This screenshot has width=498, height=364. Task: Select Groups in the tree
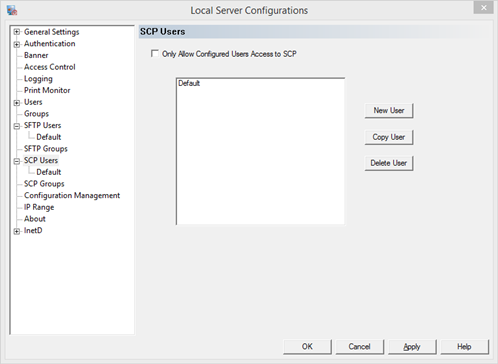coord(36,114)
